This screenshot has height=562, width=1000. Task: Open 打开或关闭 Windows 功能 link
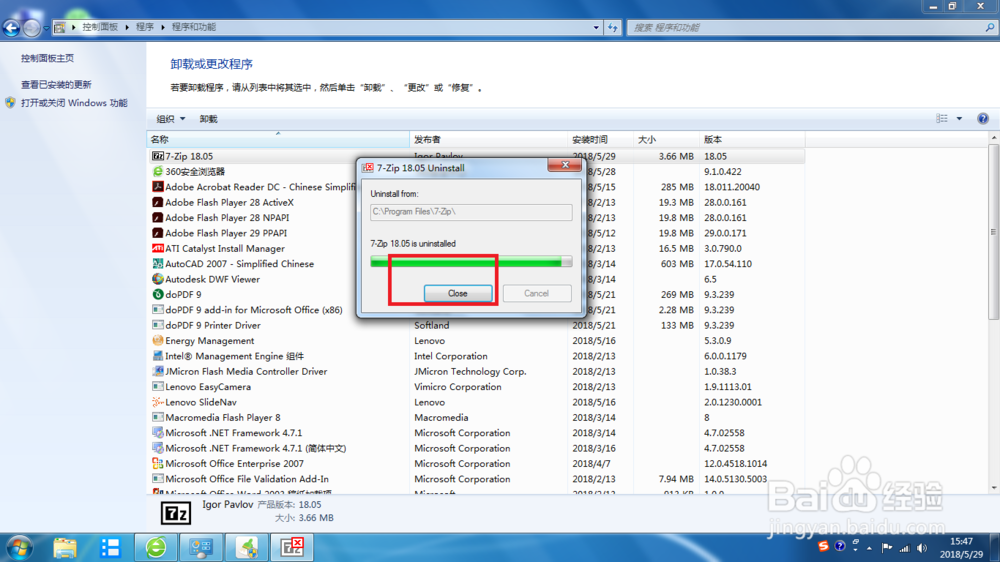[74, 103]
